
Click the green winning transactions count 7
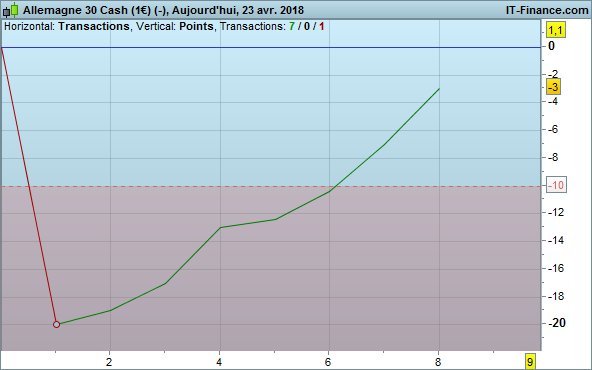[291, 26]
